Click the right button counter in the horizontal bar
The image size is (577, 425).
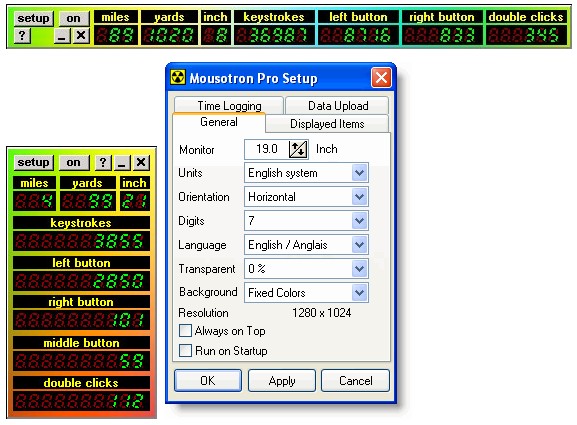click(x=442, y=36)
